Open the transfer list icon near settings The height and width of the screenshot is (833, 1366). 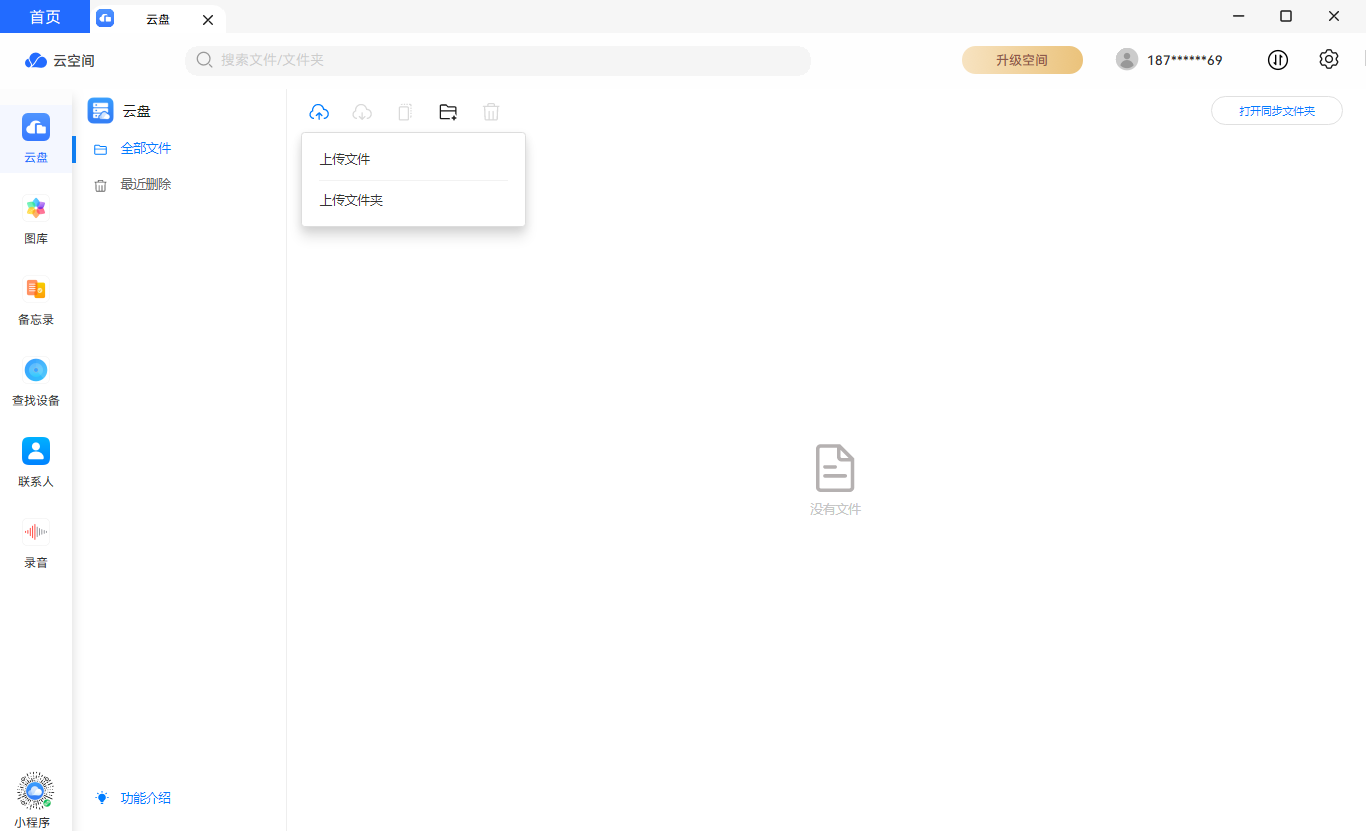(1278, 60)
